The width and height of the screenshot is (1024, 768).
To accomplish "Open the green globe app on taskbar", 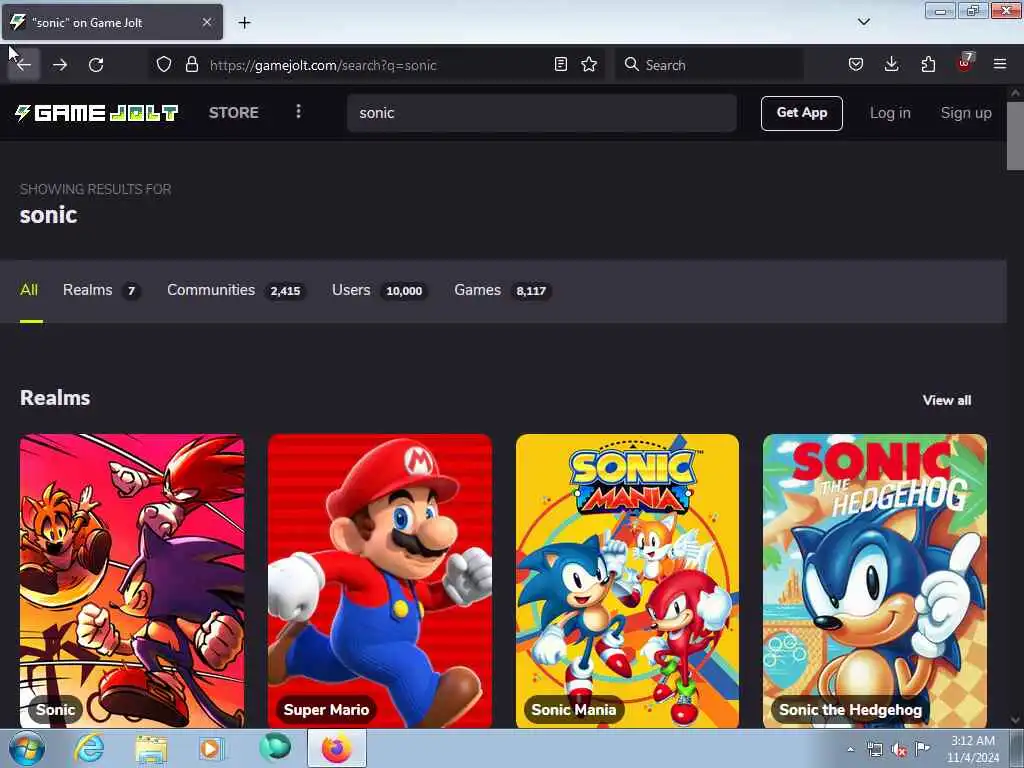I will (x=275, y=747).
